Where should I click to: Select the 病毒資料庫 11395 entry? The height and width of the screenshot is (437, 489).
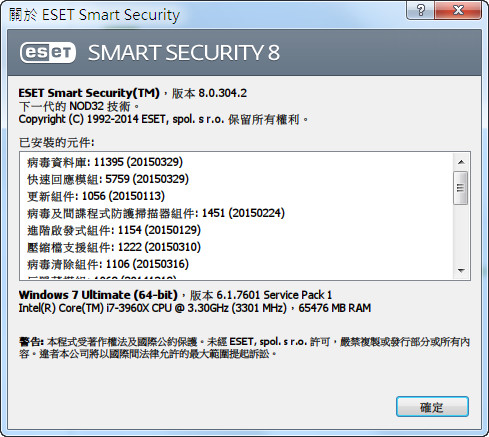(x=105, y=162)
